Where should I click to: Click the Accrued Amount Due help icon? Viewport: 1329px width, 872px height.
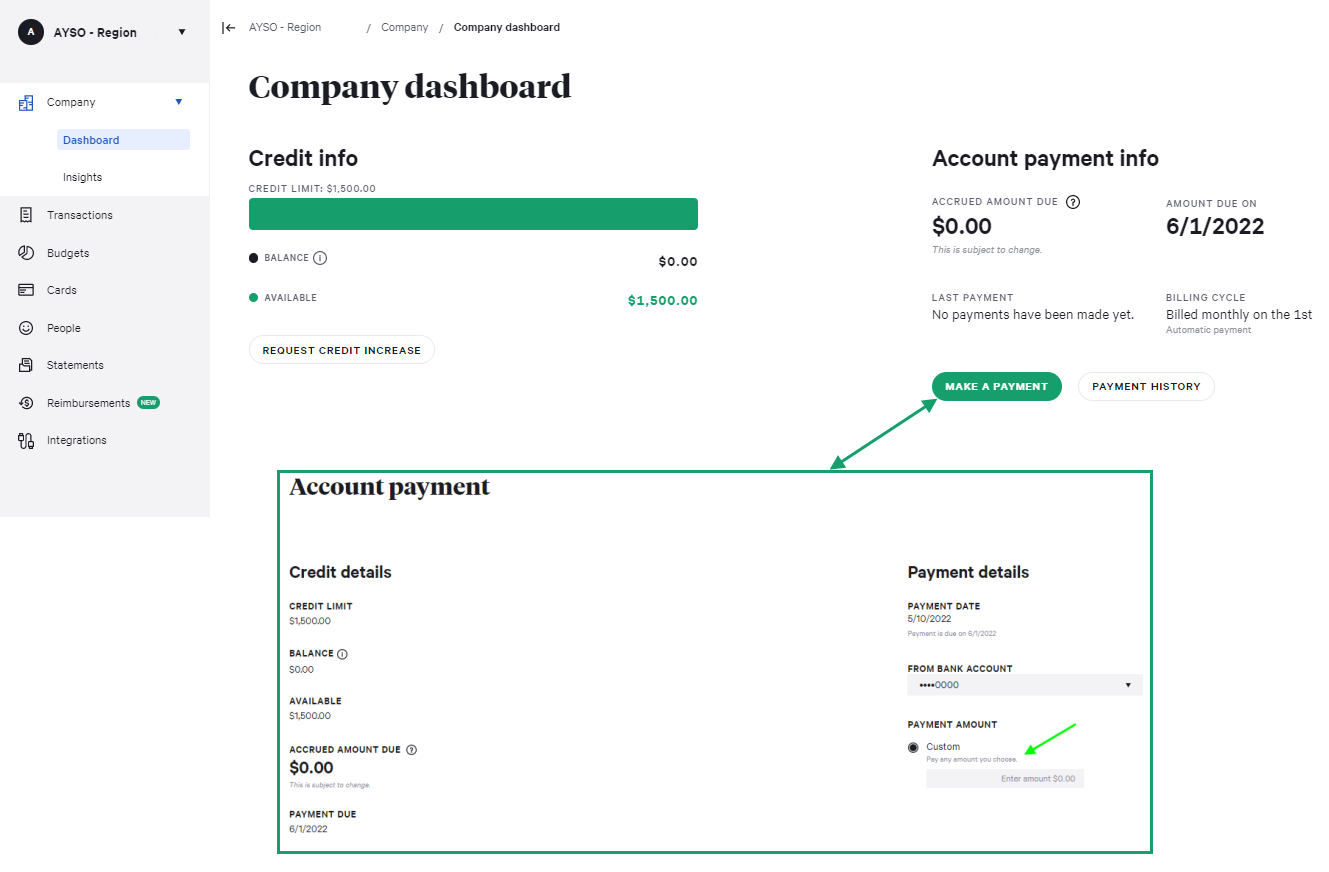[1073, 202]
